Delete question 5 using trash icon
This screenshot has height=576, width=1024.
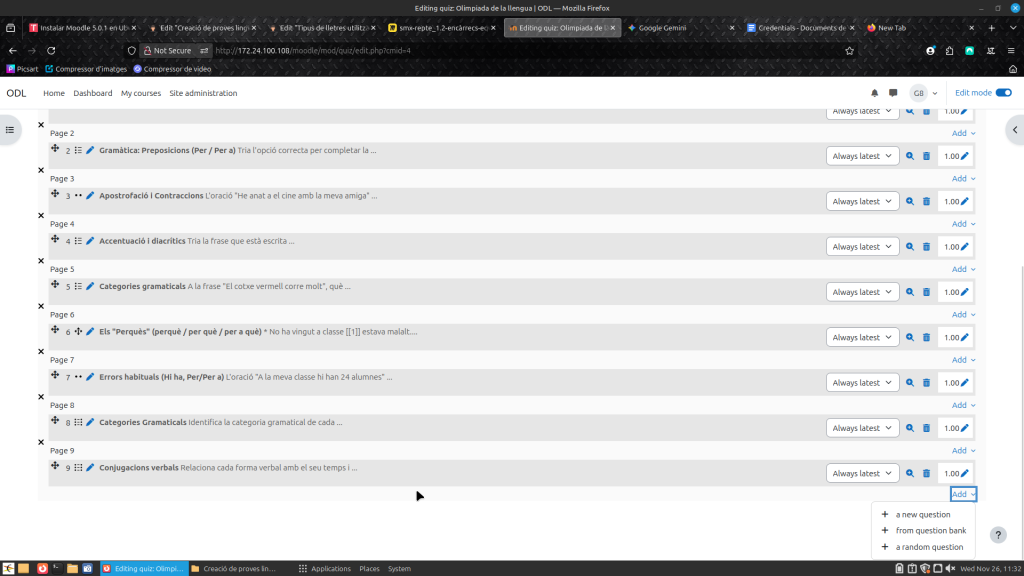pyautogui.click(x=926, y=292)
